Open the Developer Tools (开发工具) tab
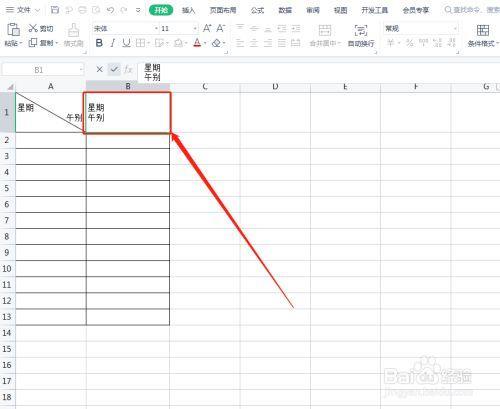 click(x=375, y=10)
